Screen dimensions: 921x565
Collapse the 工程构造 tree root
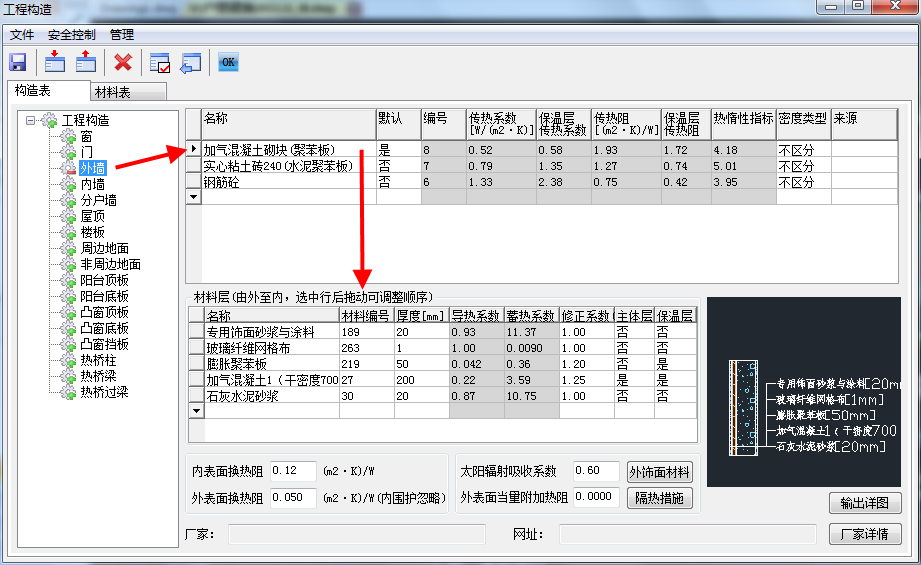pos(30,120)
